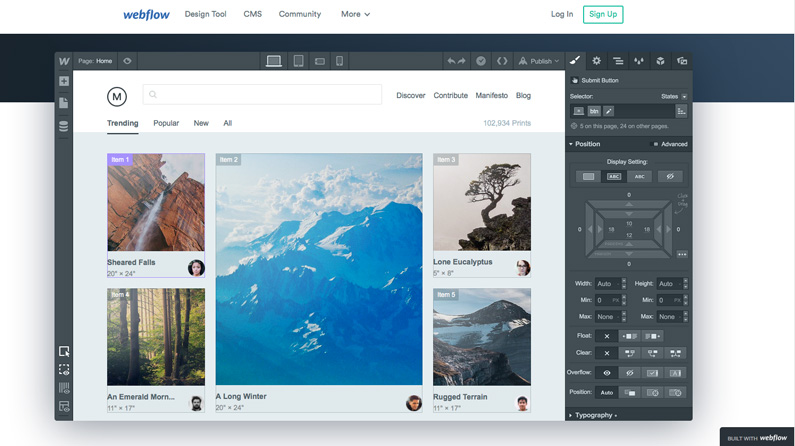The width and height of the screenshot is (795, 446).
Task: Open the Publish dropdown
Action: point(539,61)
